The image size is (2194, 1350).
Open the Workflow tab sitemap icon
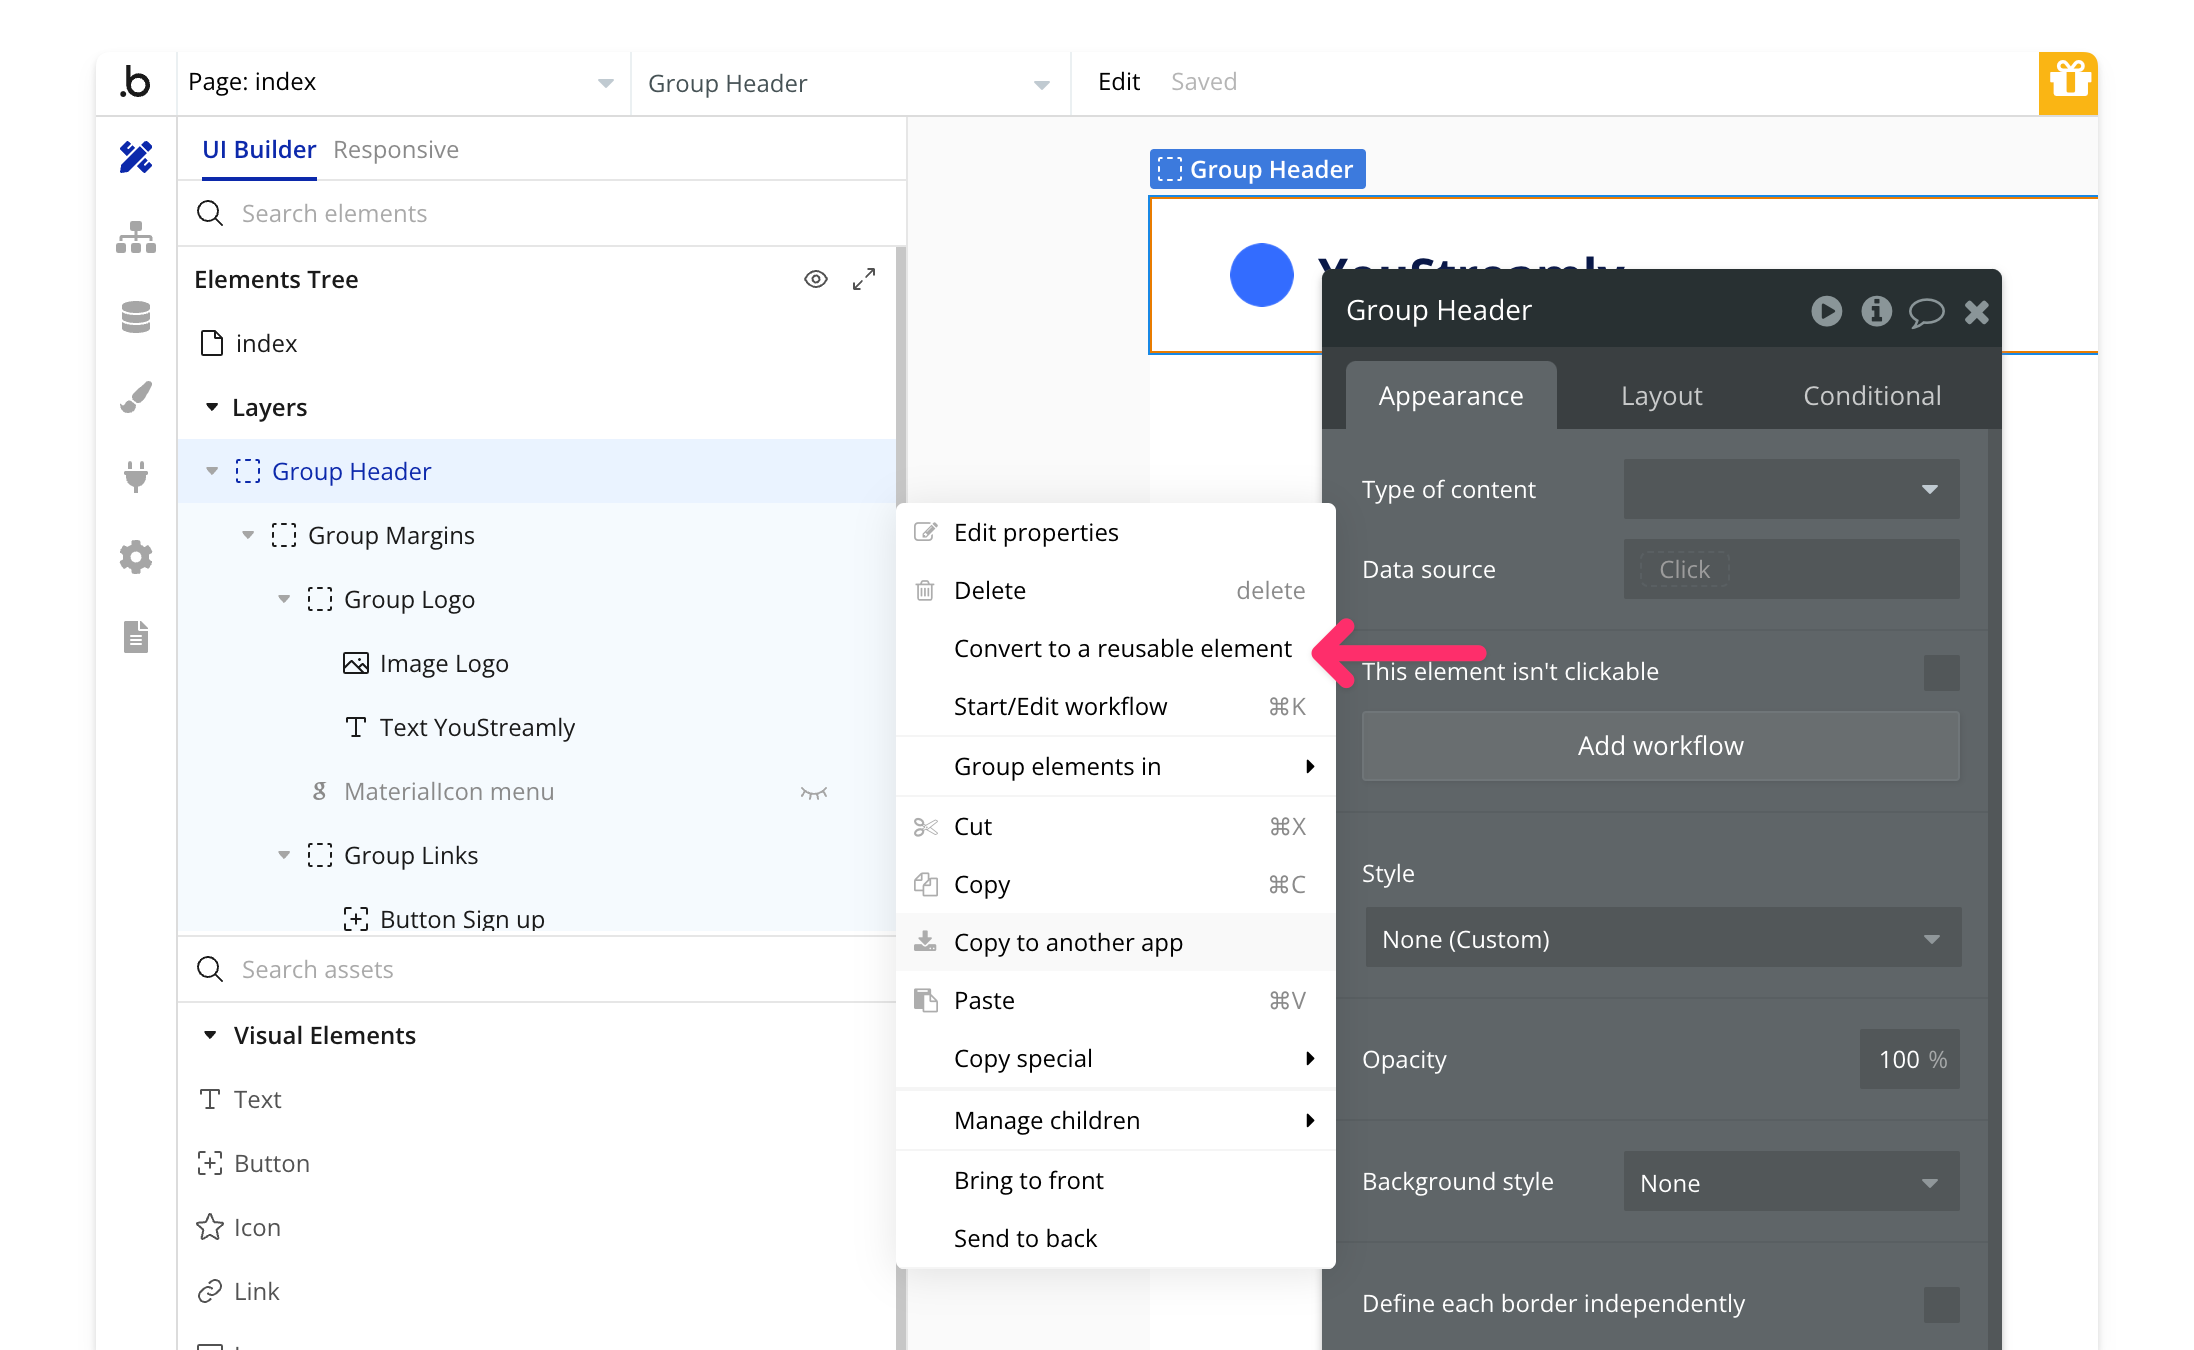click(136, 237)
